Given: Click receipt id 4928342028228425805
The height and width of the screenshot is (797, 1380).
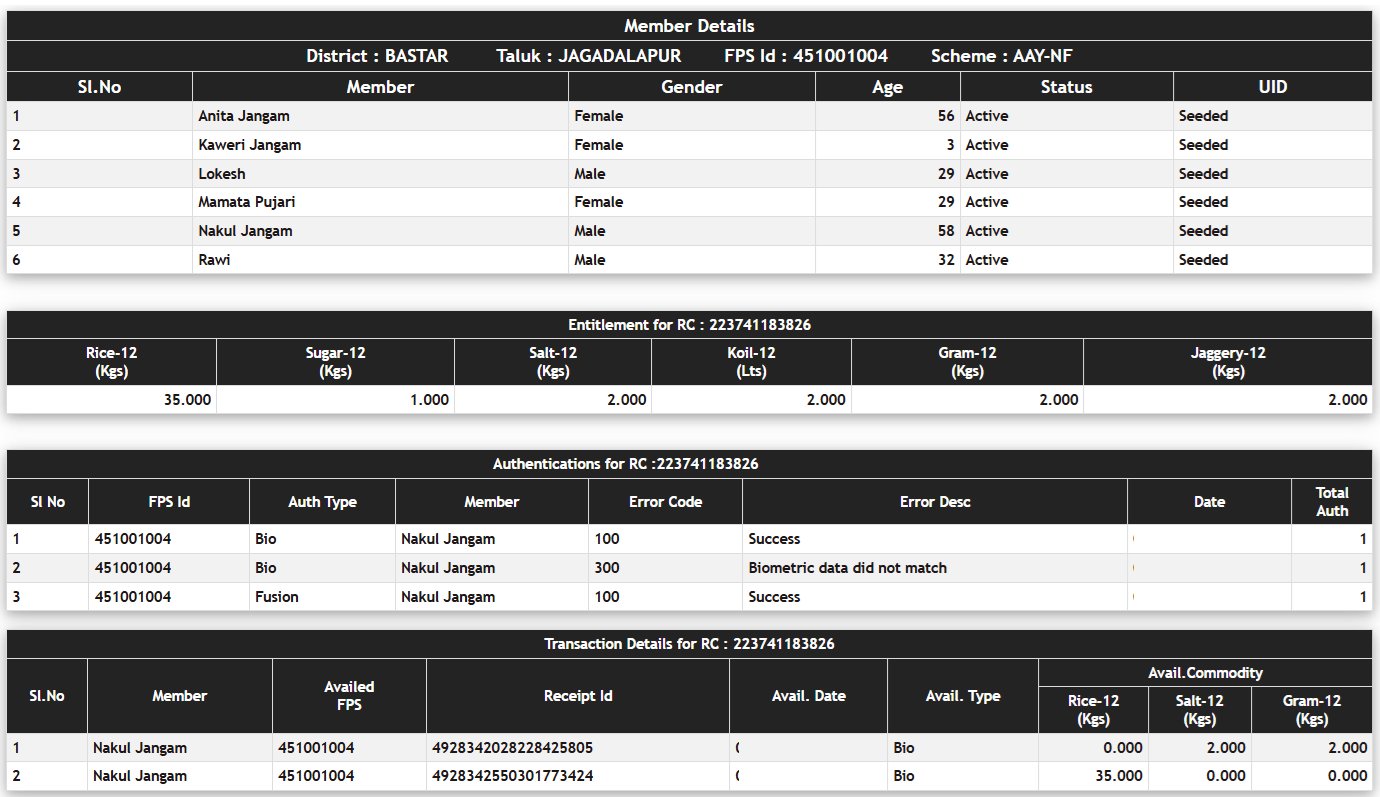Looking at the screenshot, I should pyautogui.click(x=512, y=748).
